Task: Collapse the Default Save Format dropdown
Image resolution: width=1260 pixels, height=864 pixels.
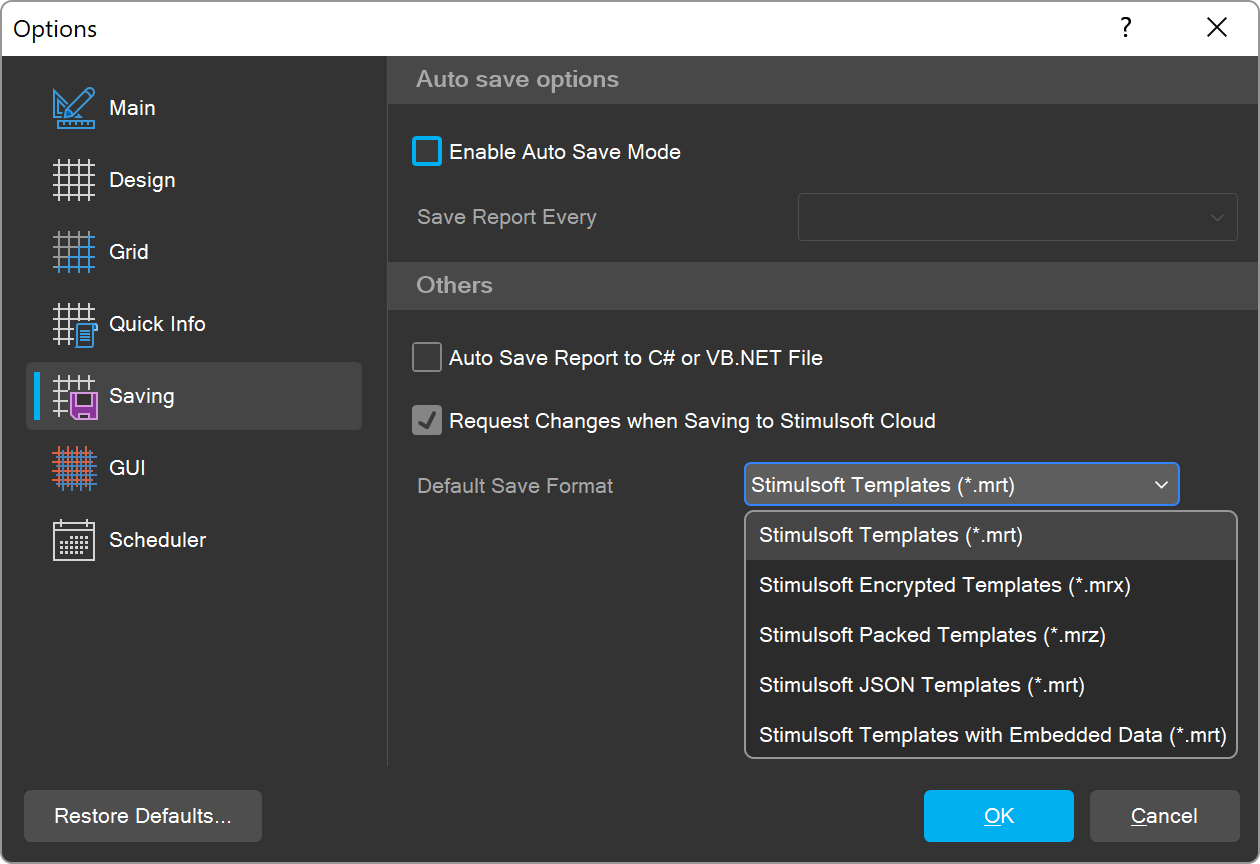Action: pyautogui.click(x=1161, y=485)
